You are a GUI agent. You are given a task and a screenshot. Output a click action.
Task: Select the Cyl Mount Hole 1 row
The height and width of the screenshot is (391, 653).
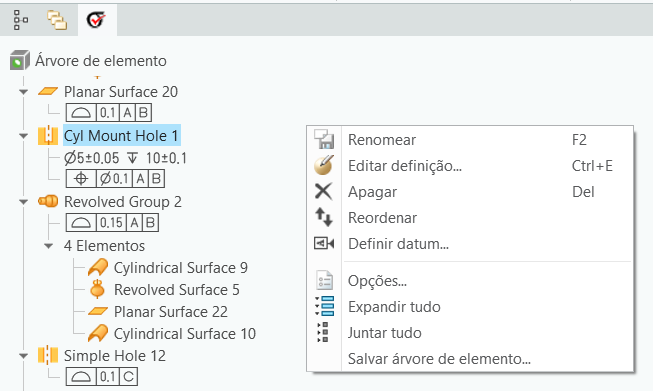pyautogui.click(x=122, y=136)
